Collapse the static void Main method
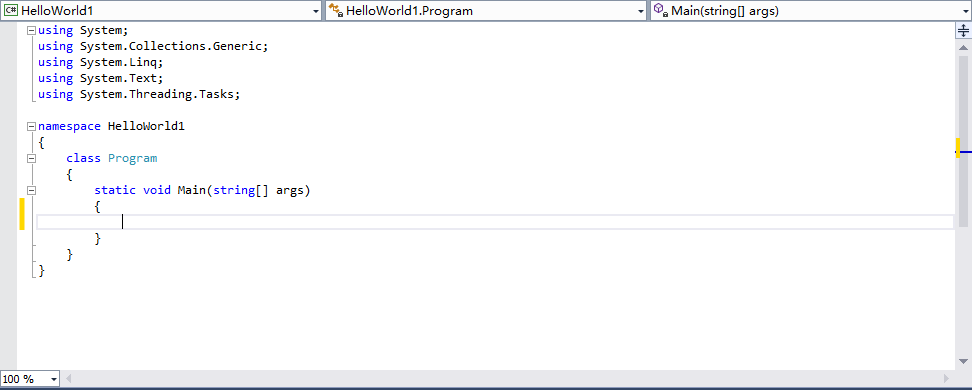 point(32,191)
